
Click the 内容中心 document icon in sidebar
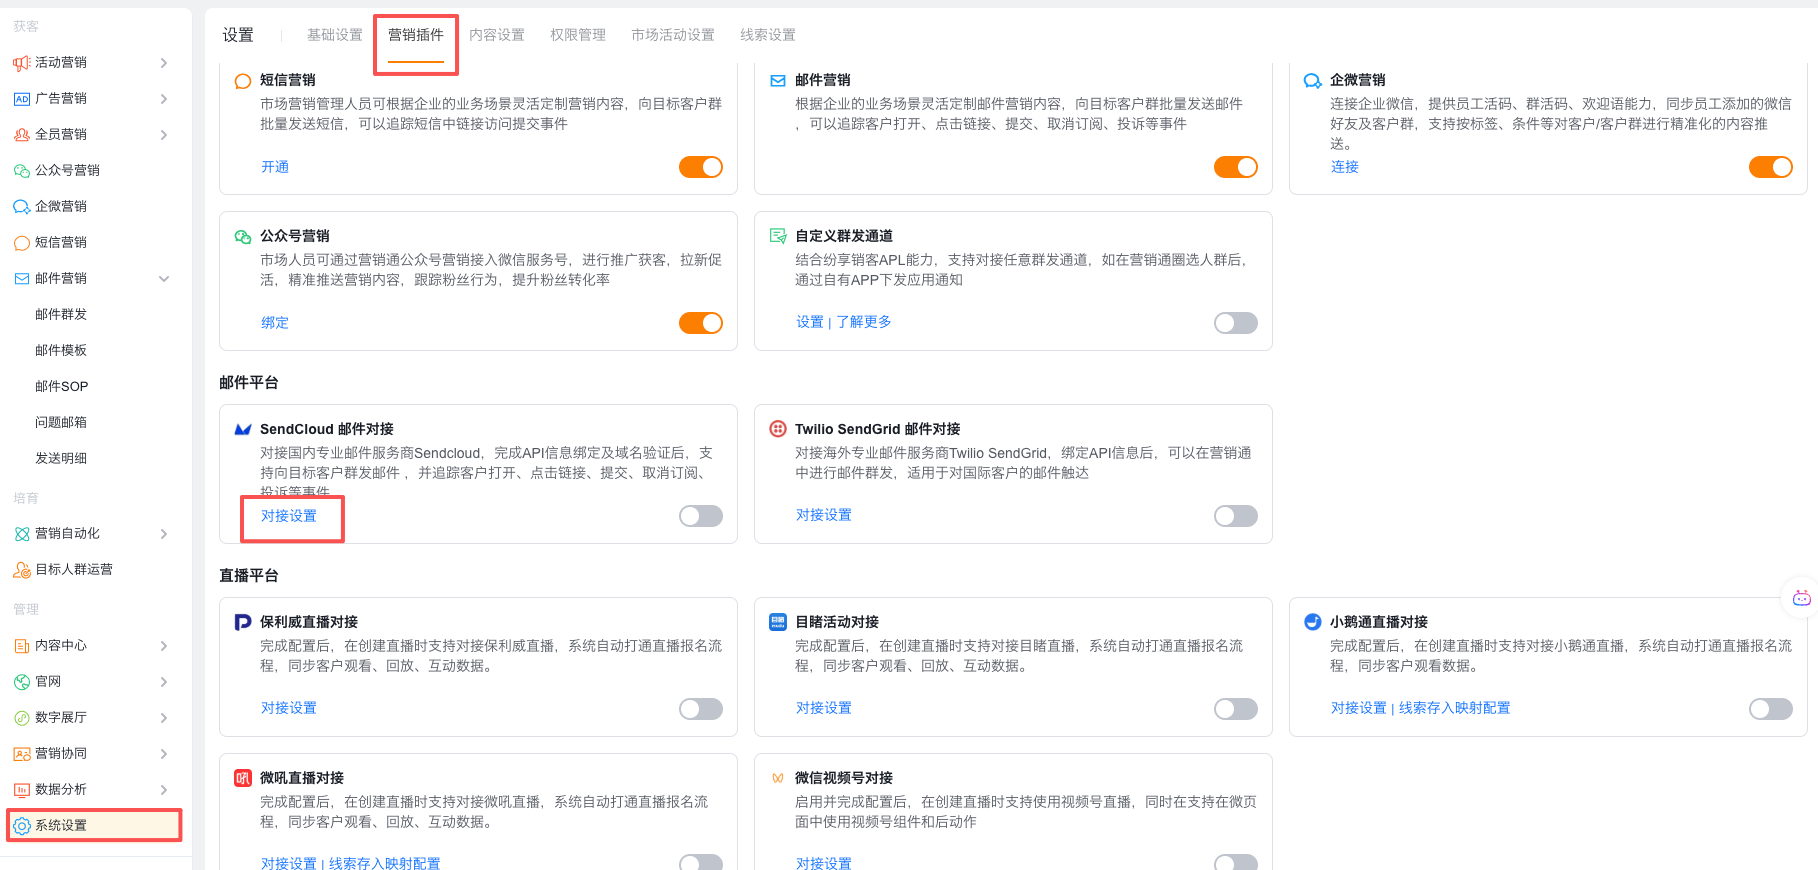[x=21, y=646]
